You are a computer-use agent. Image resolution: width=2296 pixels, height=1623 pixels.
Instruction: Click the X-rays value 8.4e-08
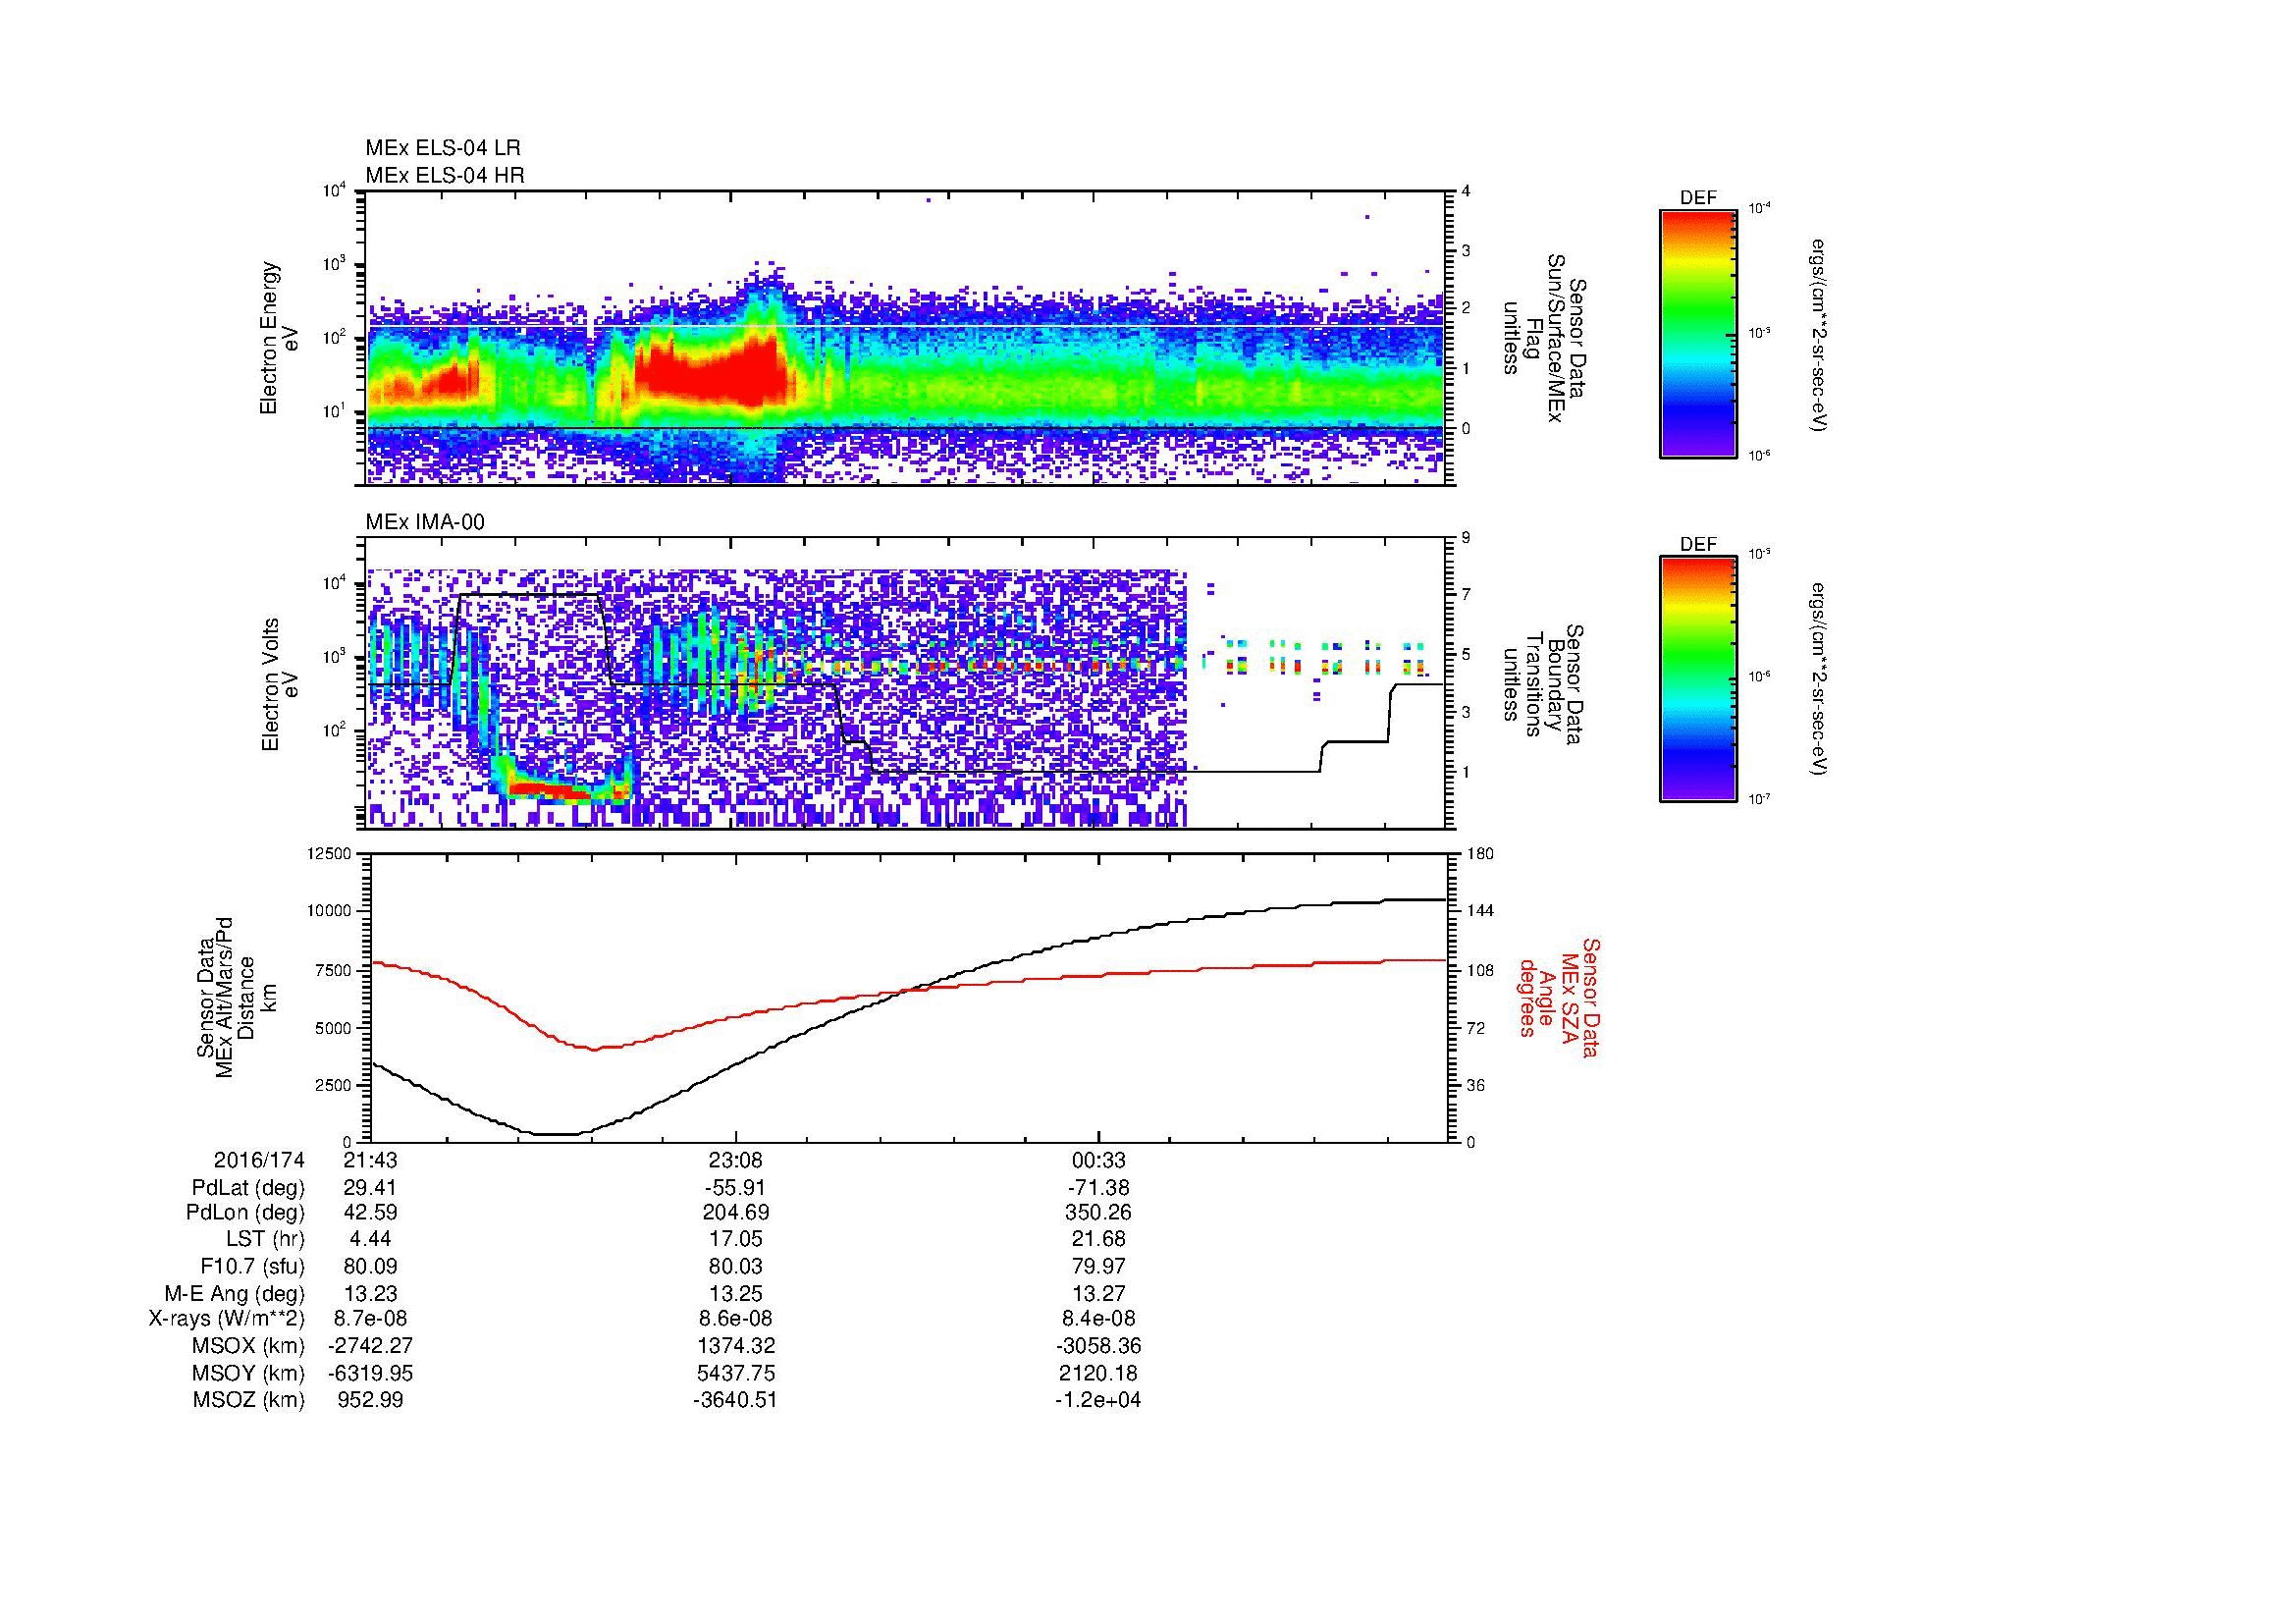(1098, 1319)
